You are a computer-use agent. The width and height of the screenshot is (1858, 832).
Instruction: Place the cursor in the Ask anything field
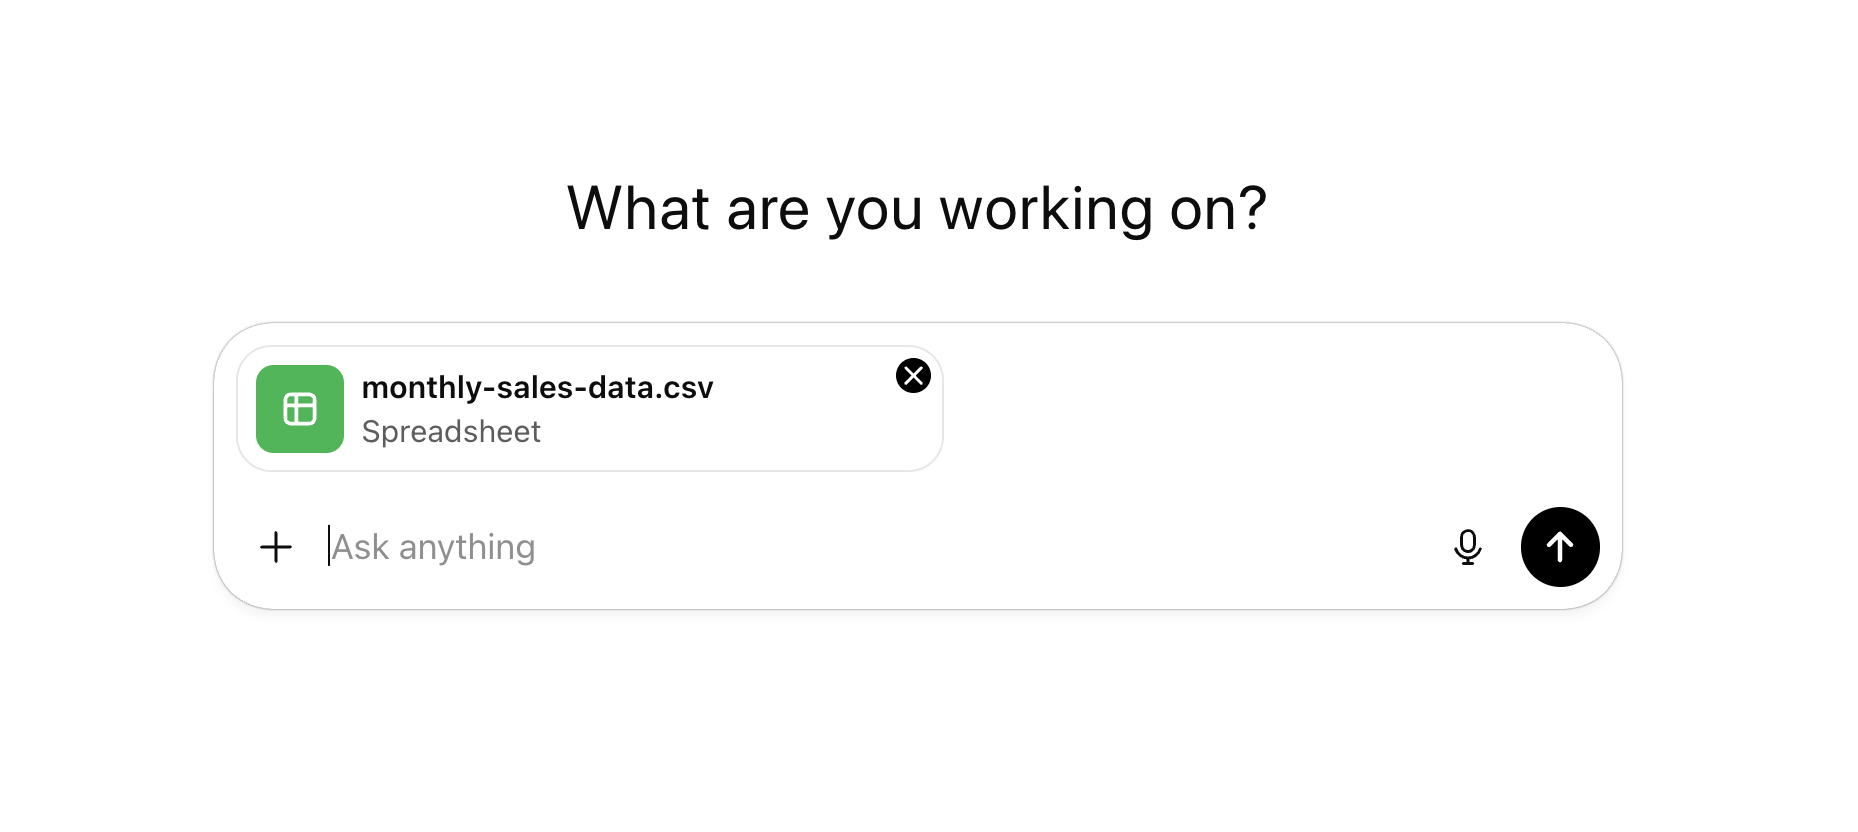[x=600, y=547]
